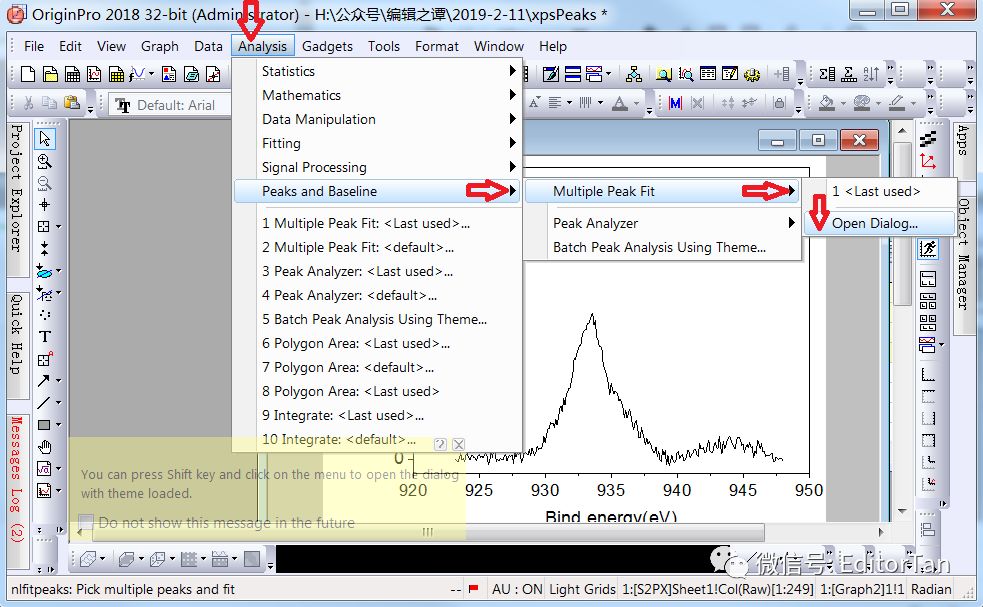Expand the Data Manipulation submenu
Viewport: 983px width, 607px height.
(378, 119)
